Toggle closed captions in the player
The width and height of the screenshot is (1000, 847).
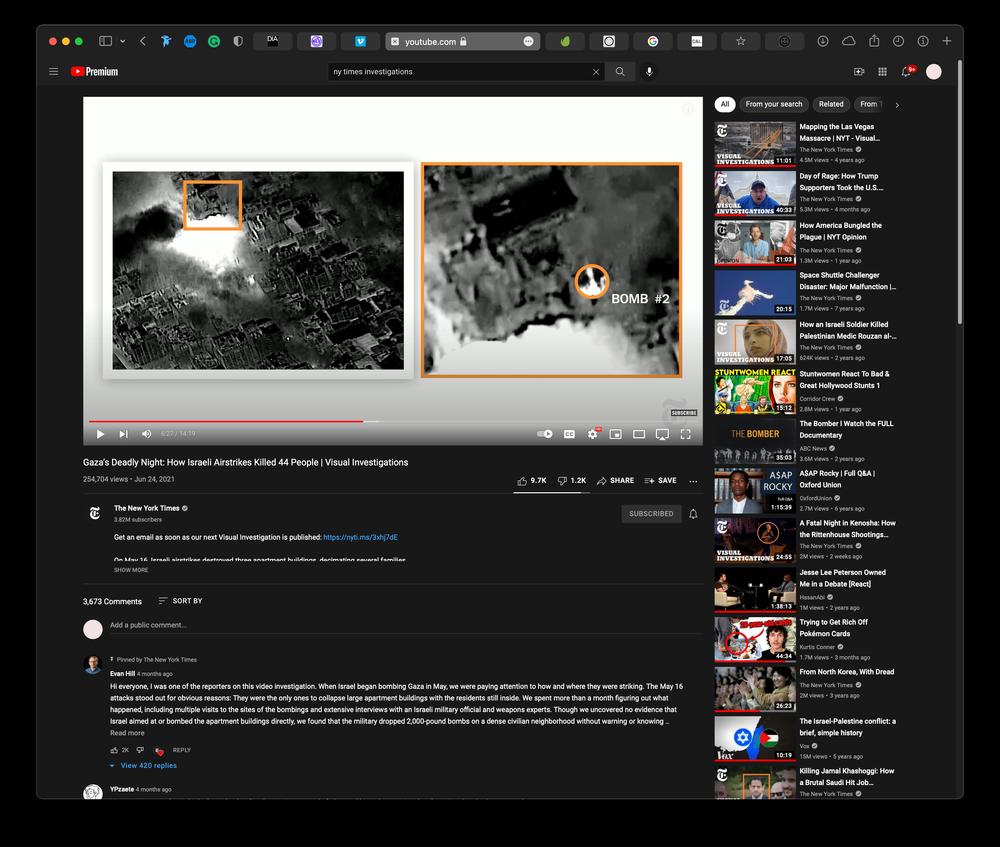click(x=570, y=434)
